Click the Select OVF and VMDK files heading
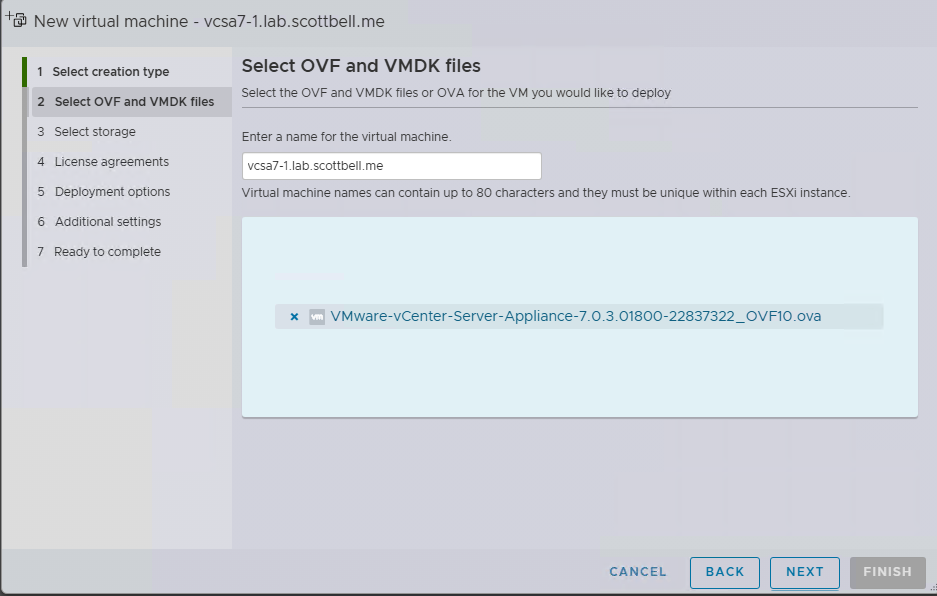Screen dimensions: 937x596 point(361,66)
